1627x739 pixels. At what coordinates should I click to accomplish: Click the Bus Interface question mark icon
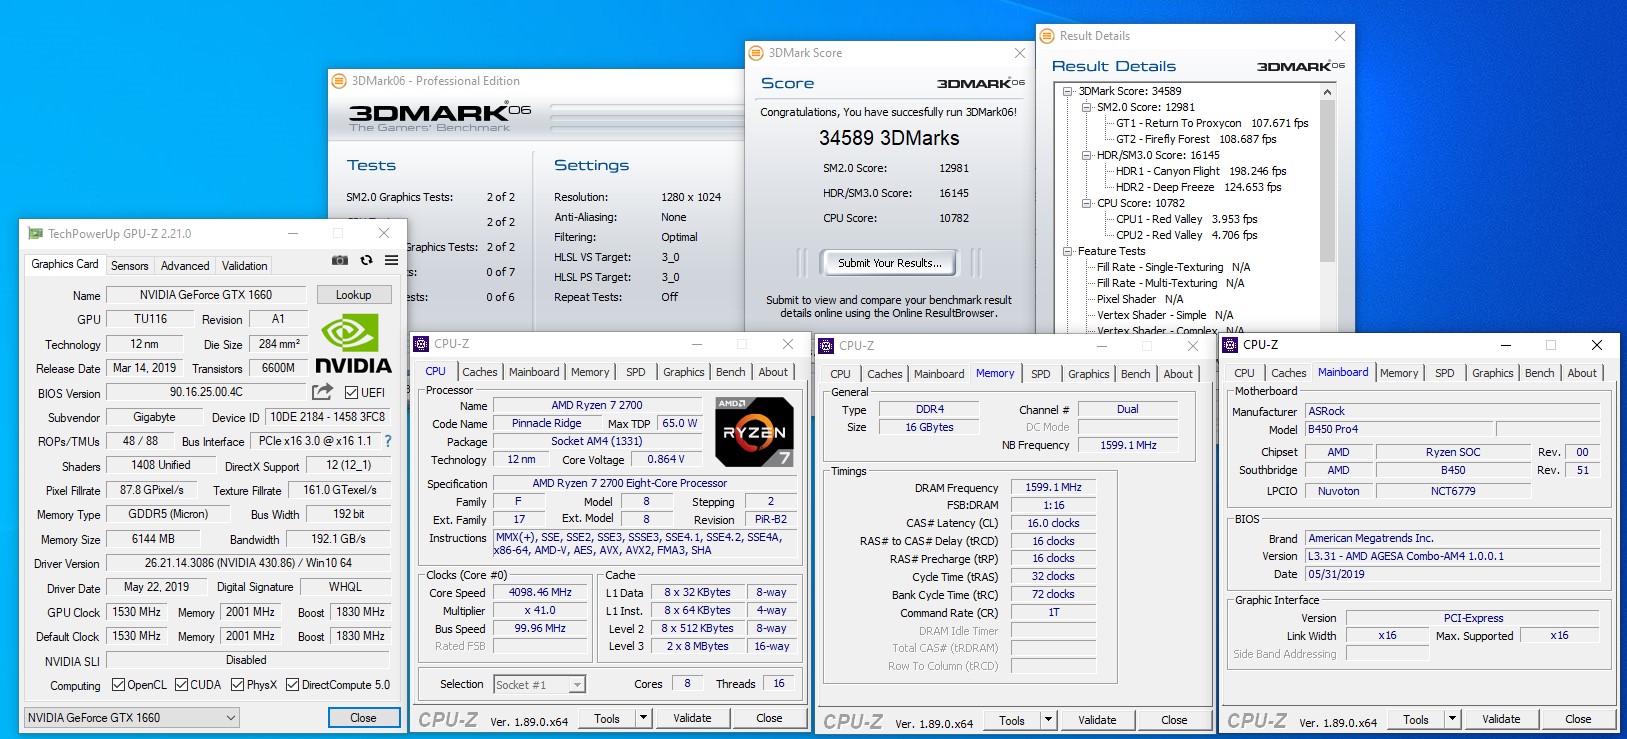coord(388,441)
